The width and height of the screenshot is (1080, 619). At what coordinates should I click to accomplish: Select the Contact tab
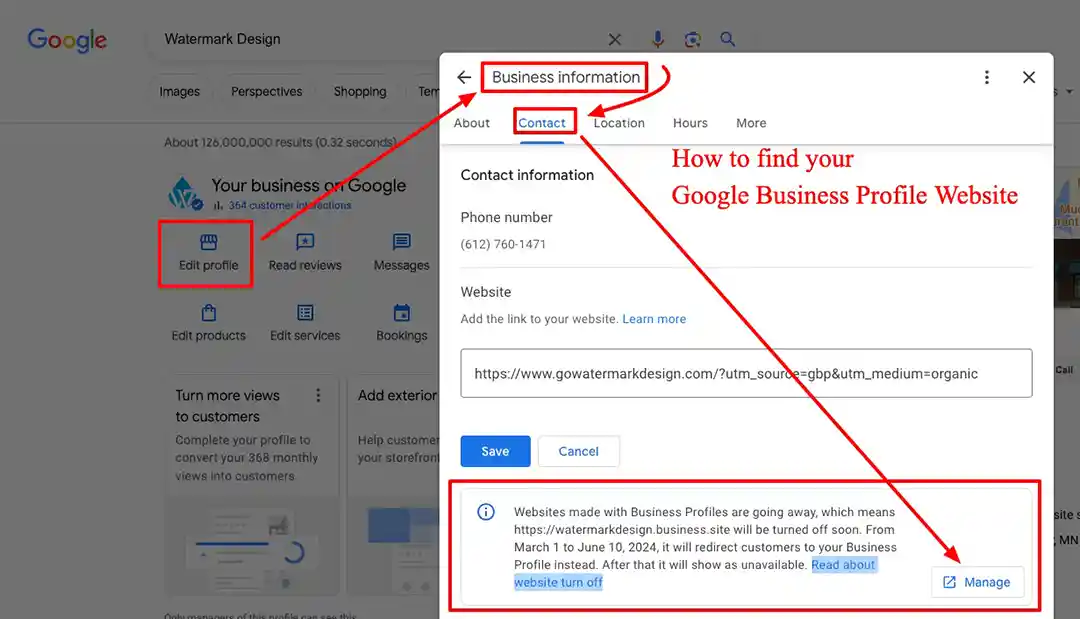click(x=541, y=123)
